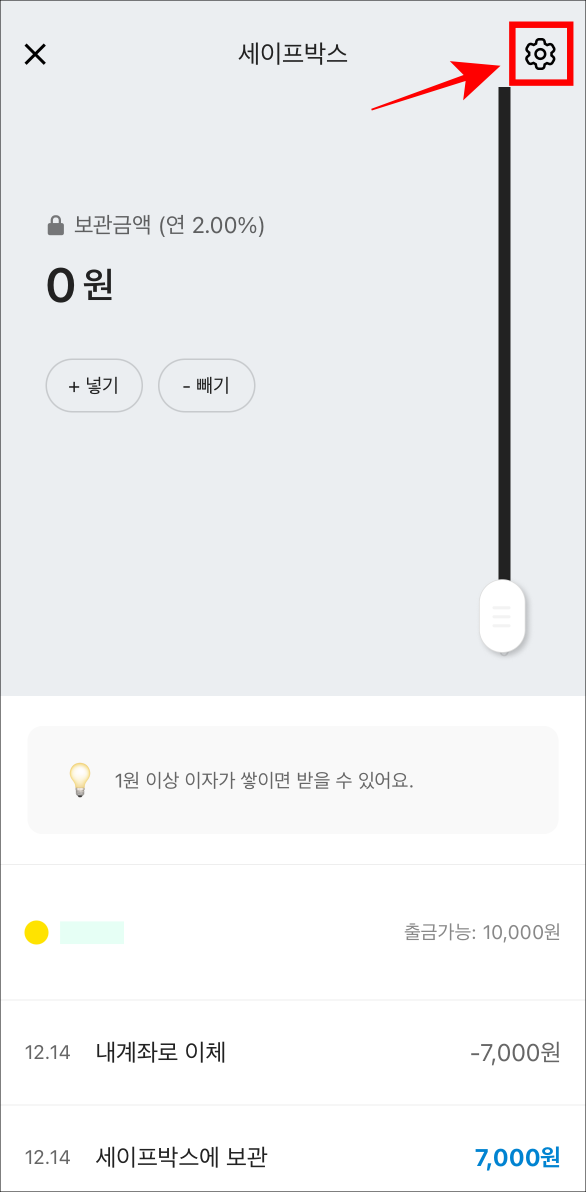
Task: Click the 0원 balance display
Action: pos(80,283)
